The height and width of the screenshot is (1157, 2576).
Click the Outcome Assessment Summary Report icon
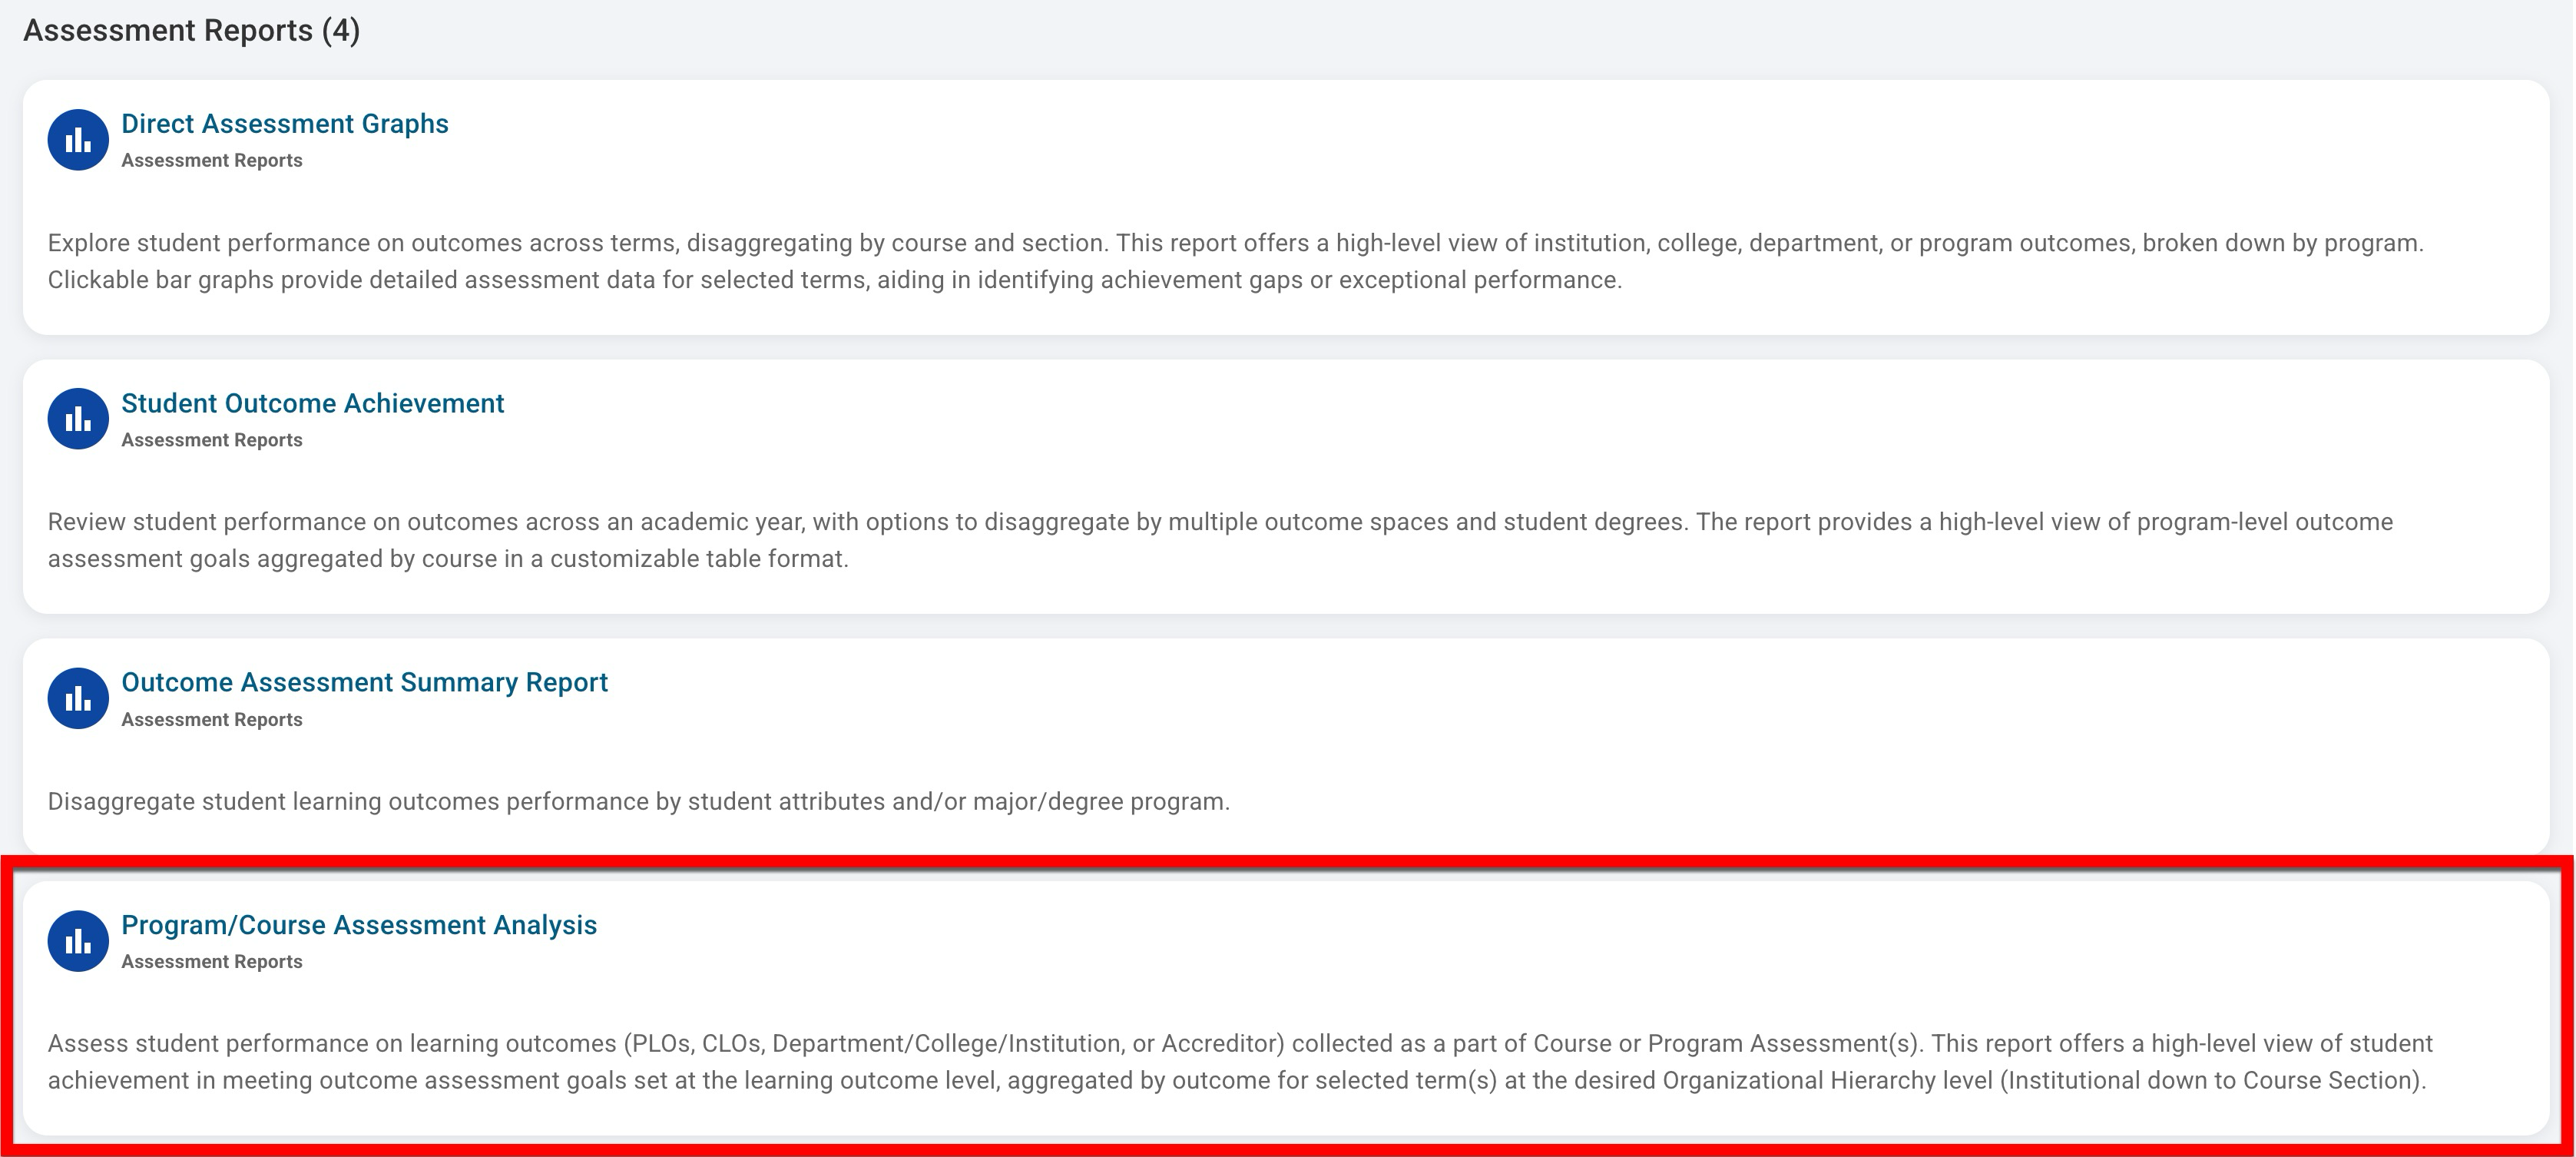click(x=78, y=698)
